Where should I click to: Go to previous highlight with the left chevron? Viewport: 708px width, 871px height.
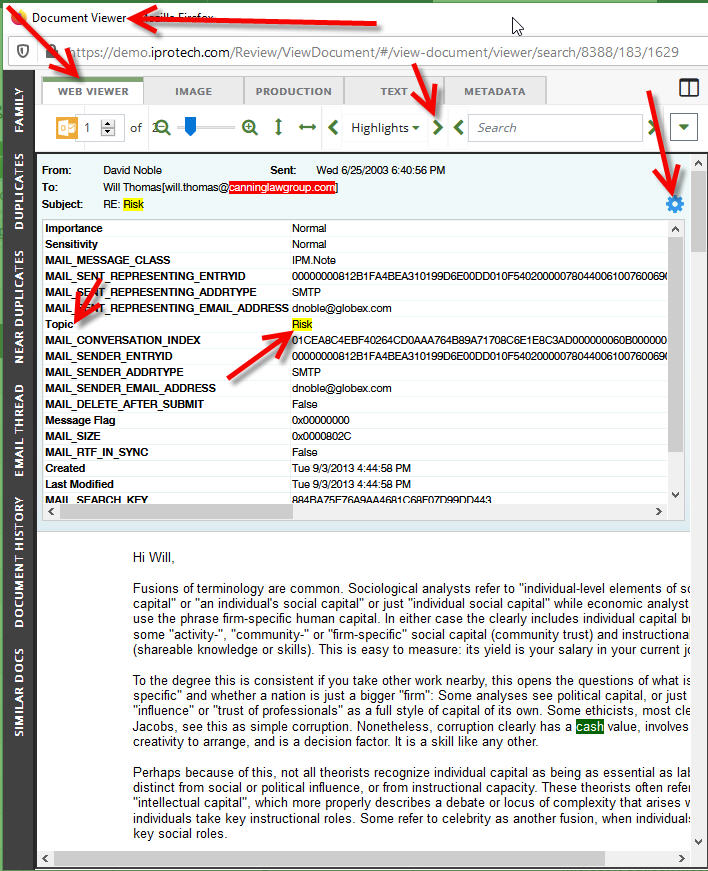pyautogui.click(x=333, y=128)
